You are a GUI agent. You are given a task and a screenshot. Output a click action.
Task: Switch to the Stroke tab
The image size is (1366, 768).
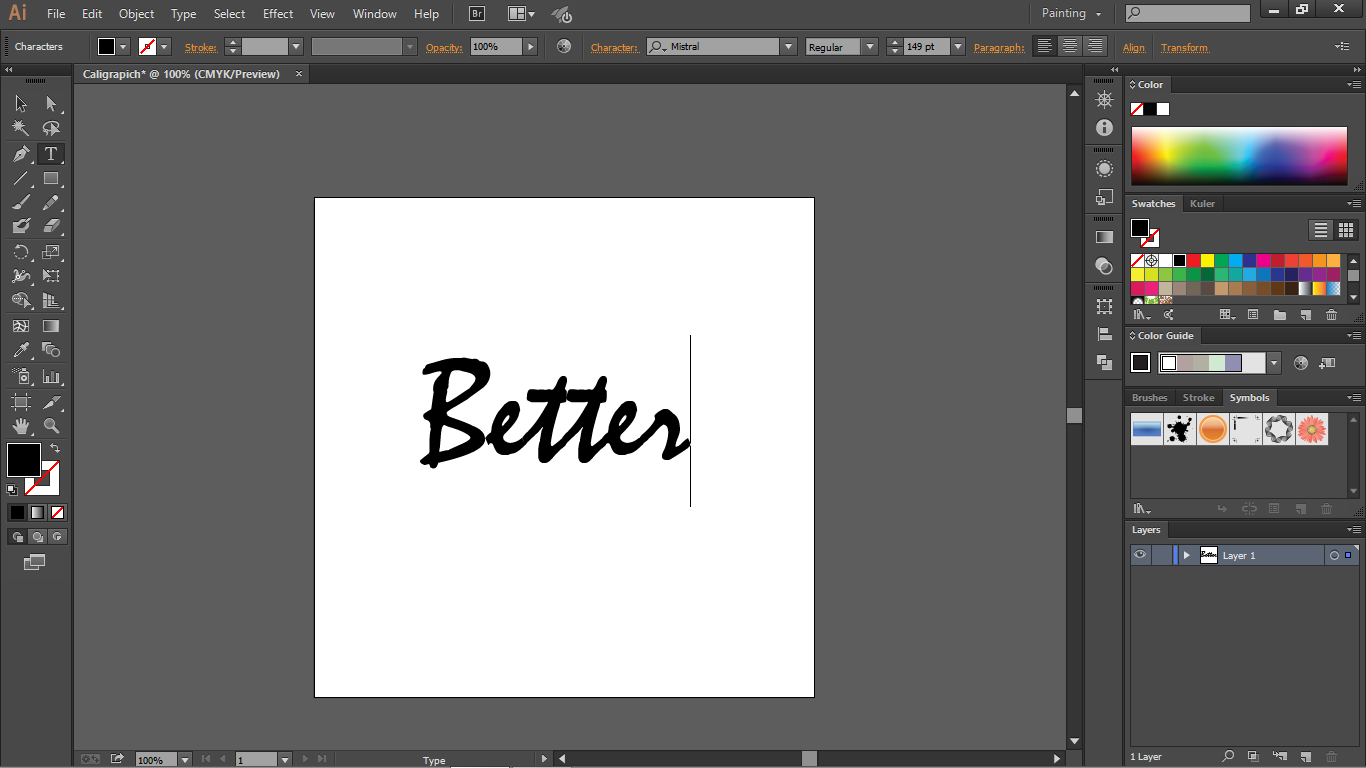(x=1198, y=398)
